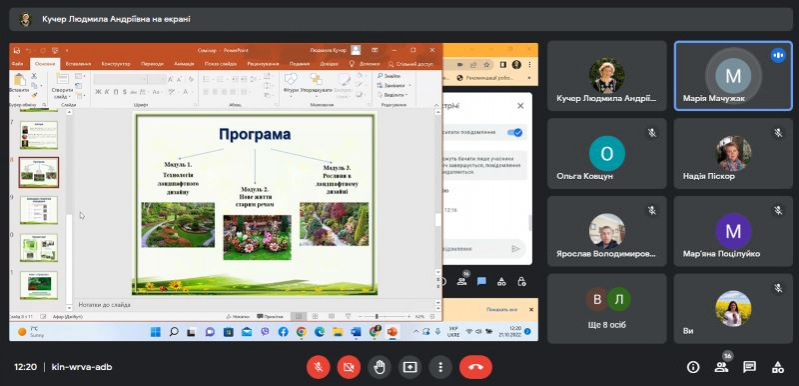
Task: Switch to the Вставлення ribbon tab
Action: point(78,64)
